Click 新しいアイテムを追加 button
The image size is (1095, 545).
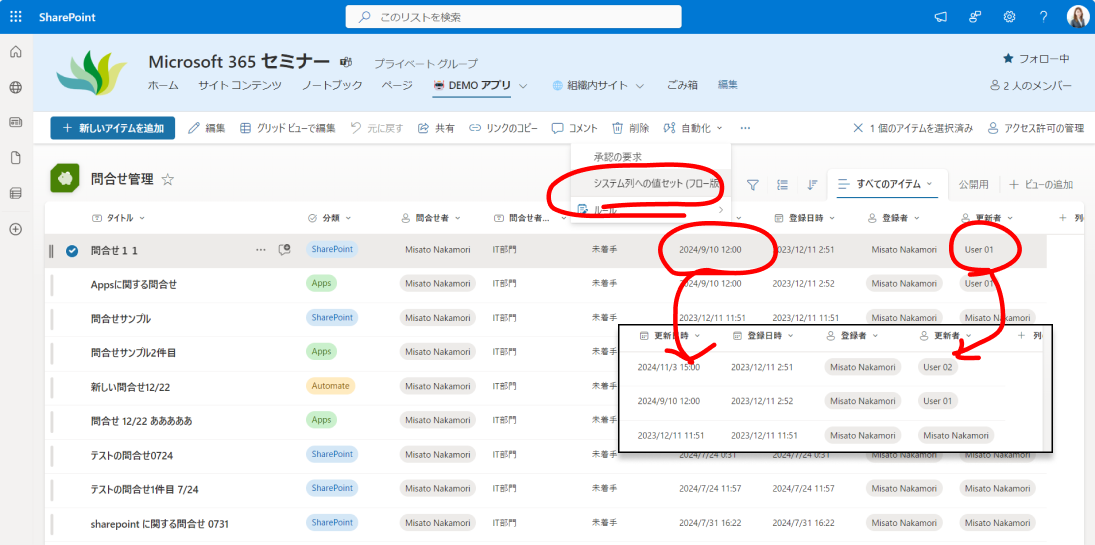coord(112,129)
